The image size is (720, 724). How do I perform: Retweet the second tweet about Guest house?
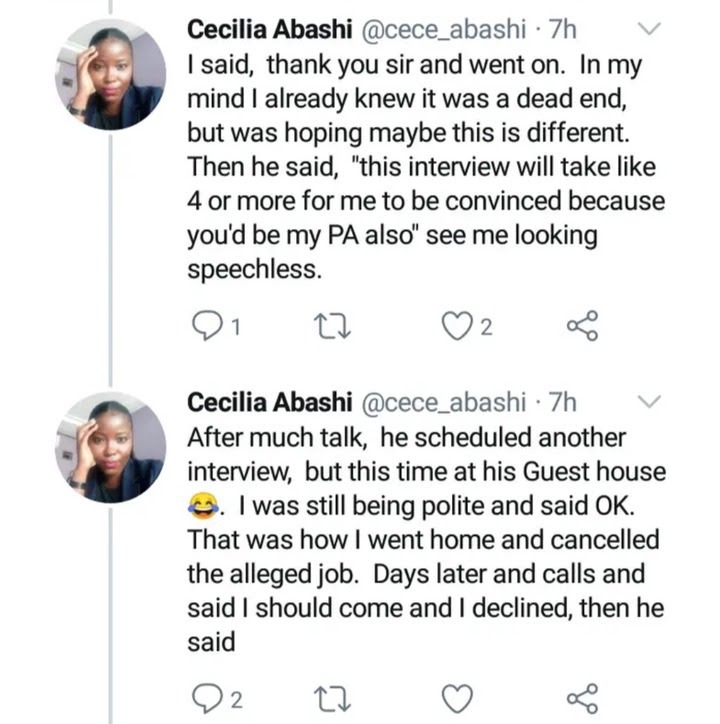[332, 699]
